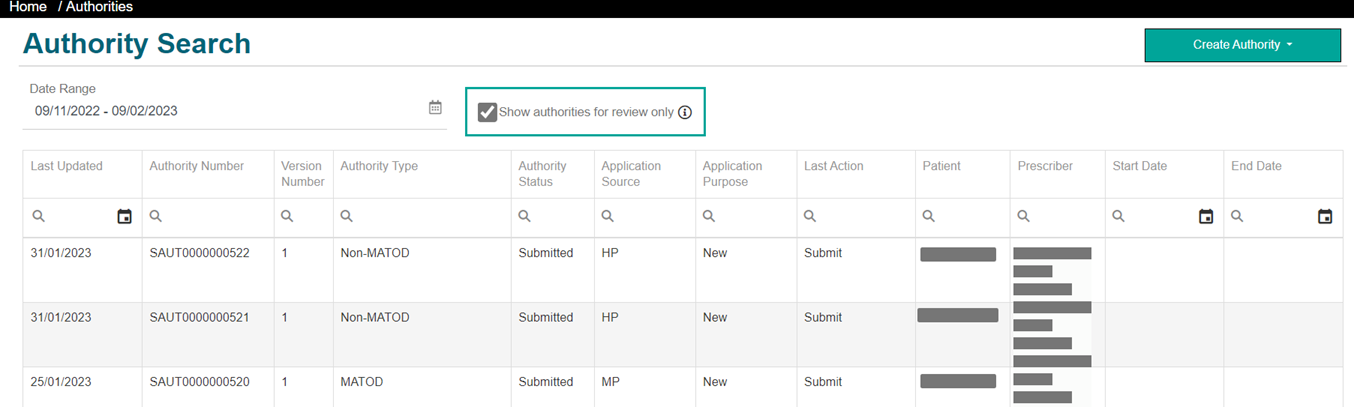Click the Authority Number search magnifier icon
Screen dimensions: 1354x407
click(x=156, y=216)
